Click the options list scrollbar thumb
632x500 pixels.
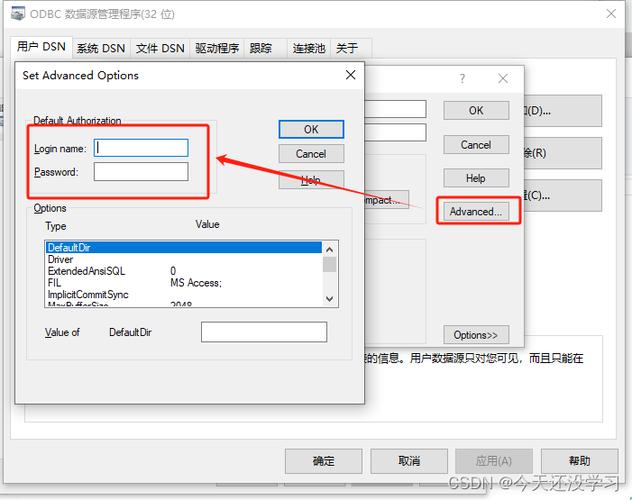[x=329, y=265]
